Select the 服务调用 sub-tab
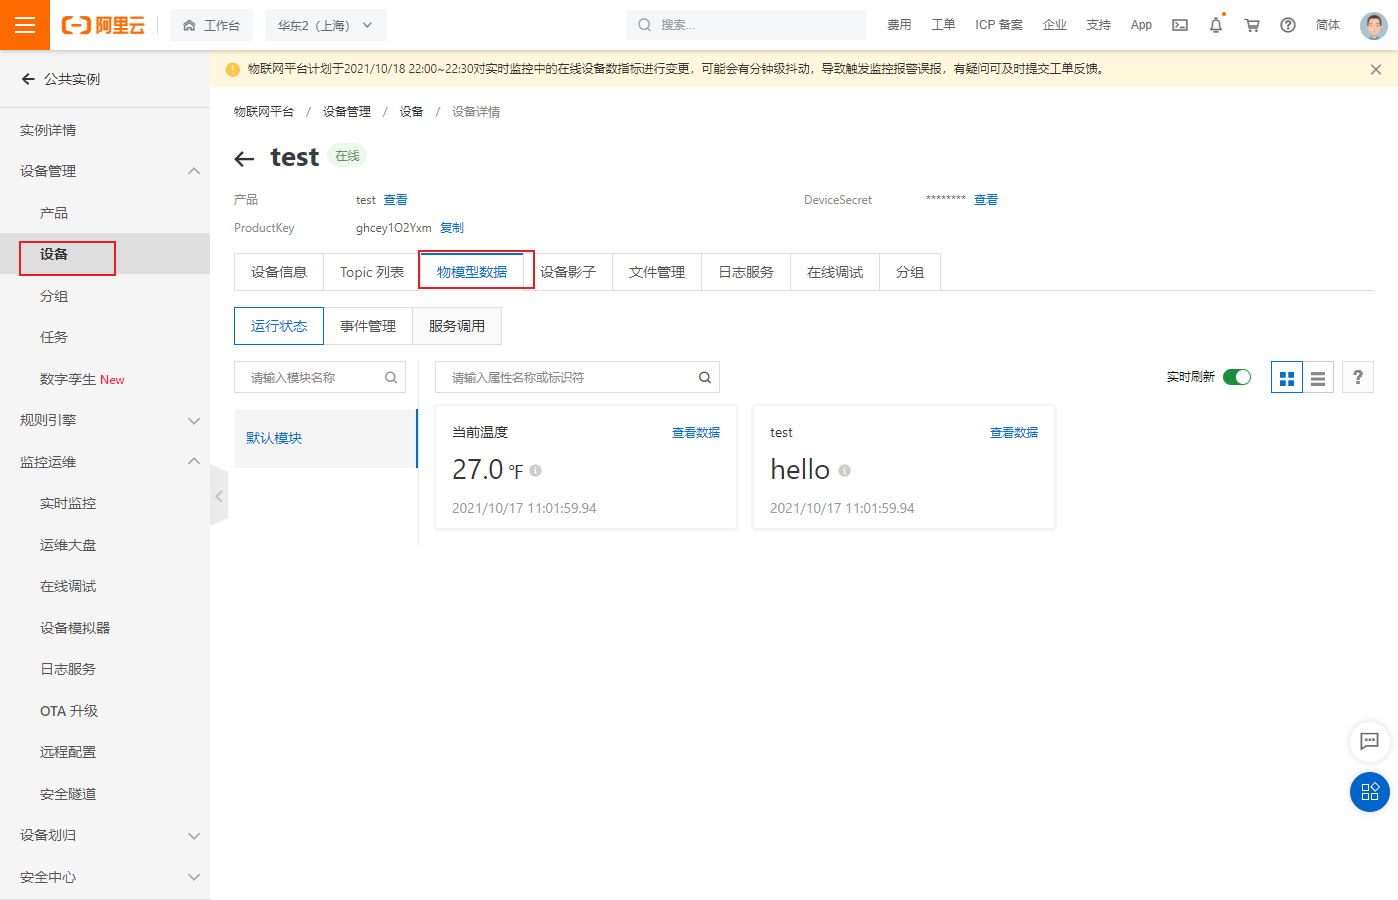Image resolution: width=1398 pixels, height=900 pixels. pyautogui.click(x=457, y=326)
